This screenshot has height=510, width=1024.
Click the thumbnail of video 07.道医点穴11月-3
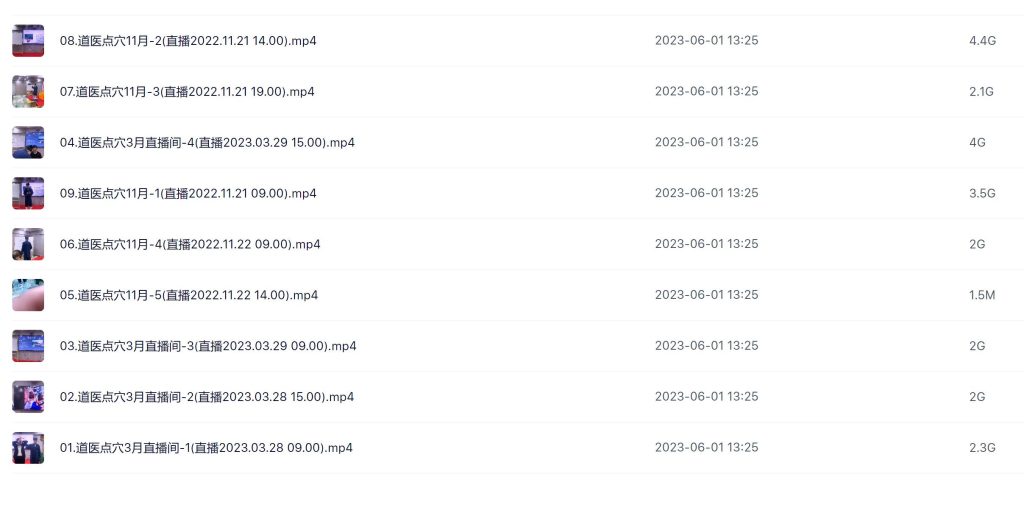point(28,92)
